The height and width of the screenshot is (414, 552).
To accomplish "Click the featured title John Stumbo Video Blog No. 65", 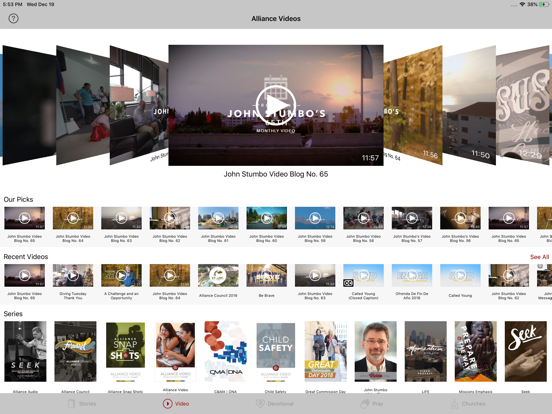I will point(276,174).
